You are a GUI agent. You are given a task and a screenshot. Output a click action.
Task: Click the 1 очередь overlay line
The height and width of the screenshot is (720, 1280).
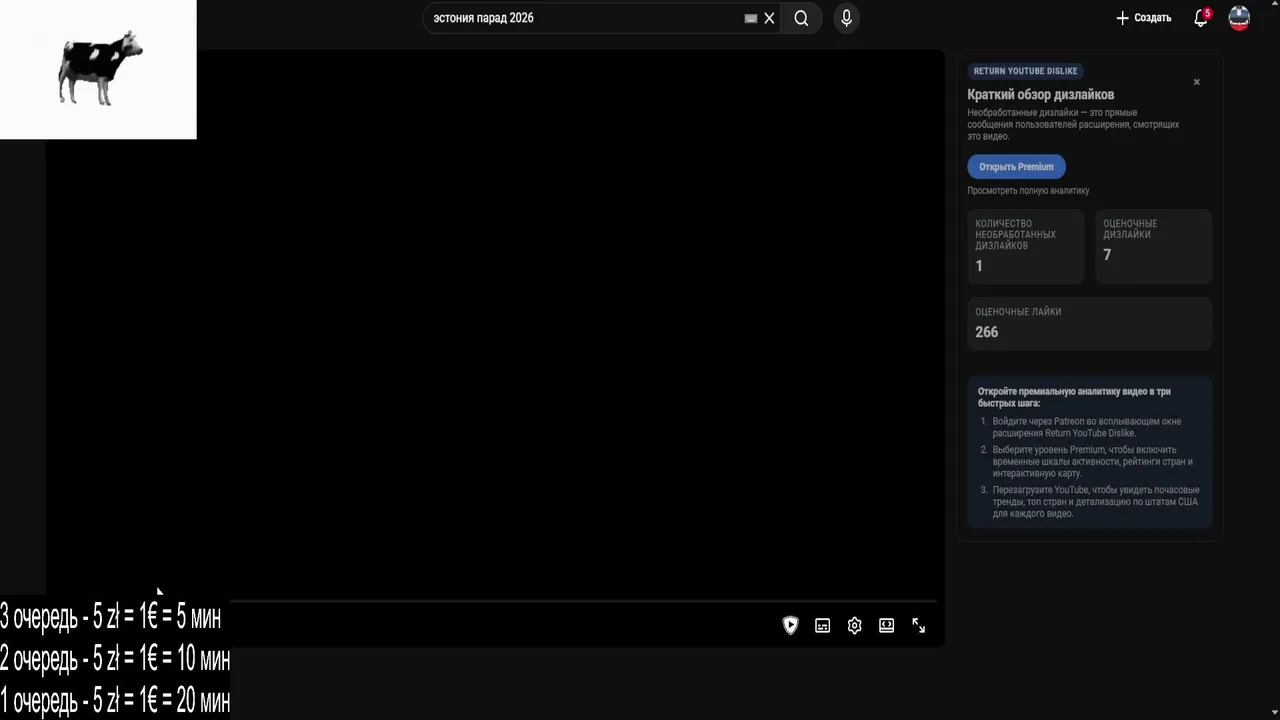[115, 701]
